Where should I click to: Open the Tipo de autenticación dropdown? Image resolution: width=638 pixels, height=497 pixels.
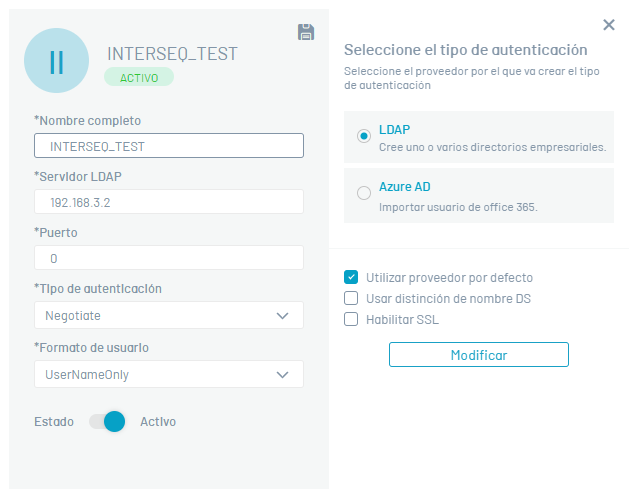pyautogui.click(x=169, y=315)
